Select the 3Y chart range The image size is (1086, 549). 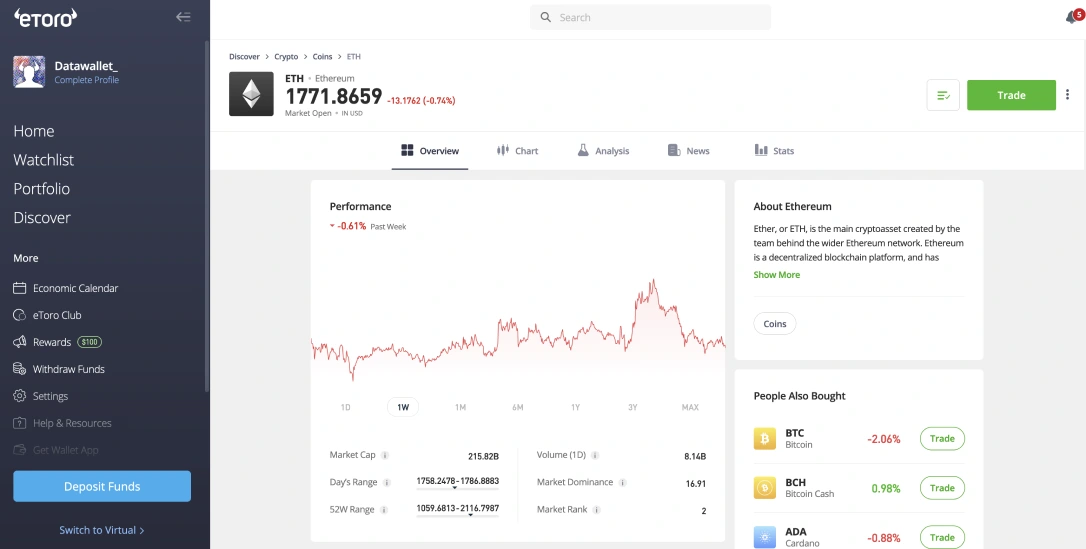(x=632, y=407)
